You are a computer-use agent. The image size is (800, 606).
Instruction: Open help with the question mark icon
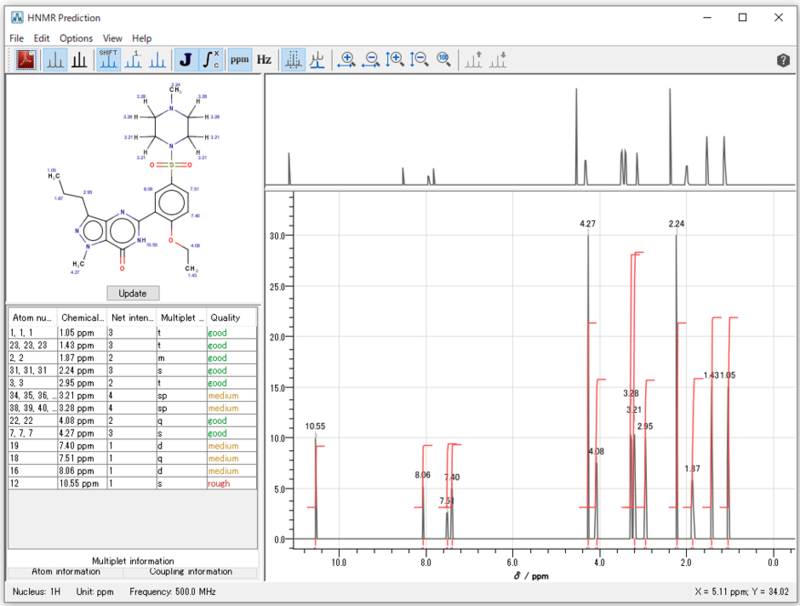pos(783,61)
